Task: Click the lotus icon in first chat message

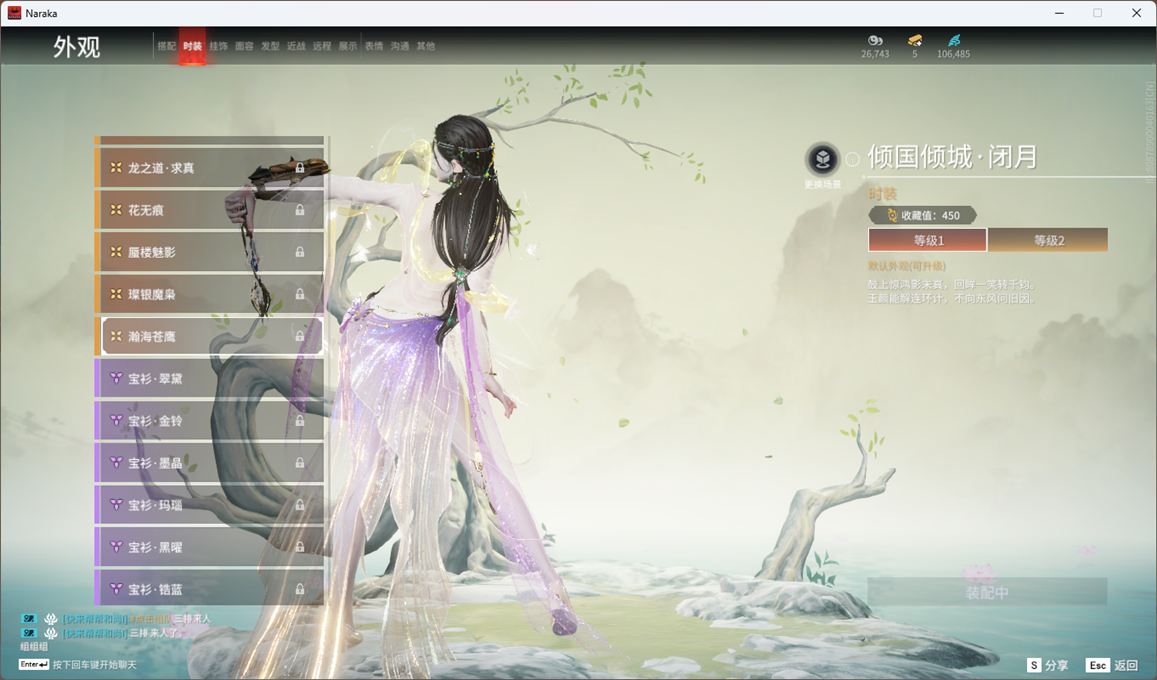Action: point(51,619)
